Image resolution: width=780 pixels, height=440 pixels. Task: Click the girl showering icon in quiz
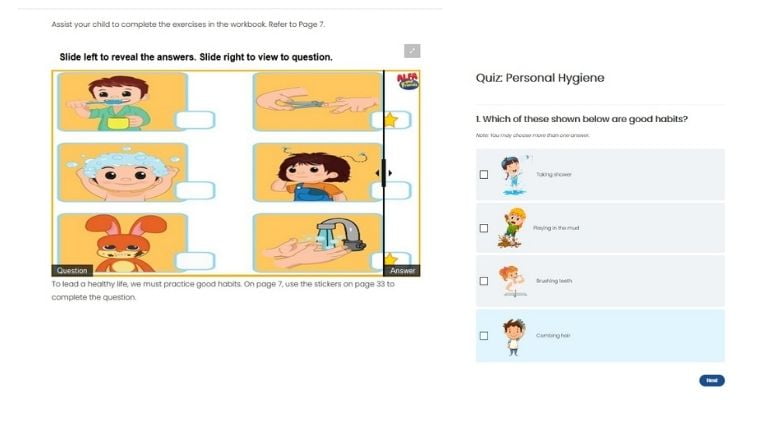[x=514, y=175]
